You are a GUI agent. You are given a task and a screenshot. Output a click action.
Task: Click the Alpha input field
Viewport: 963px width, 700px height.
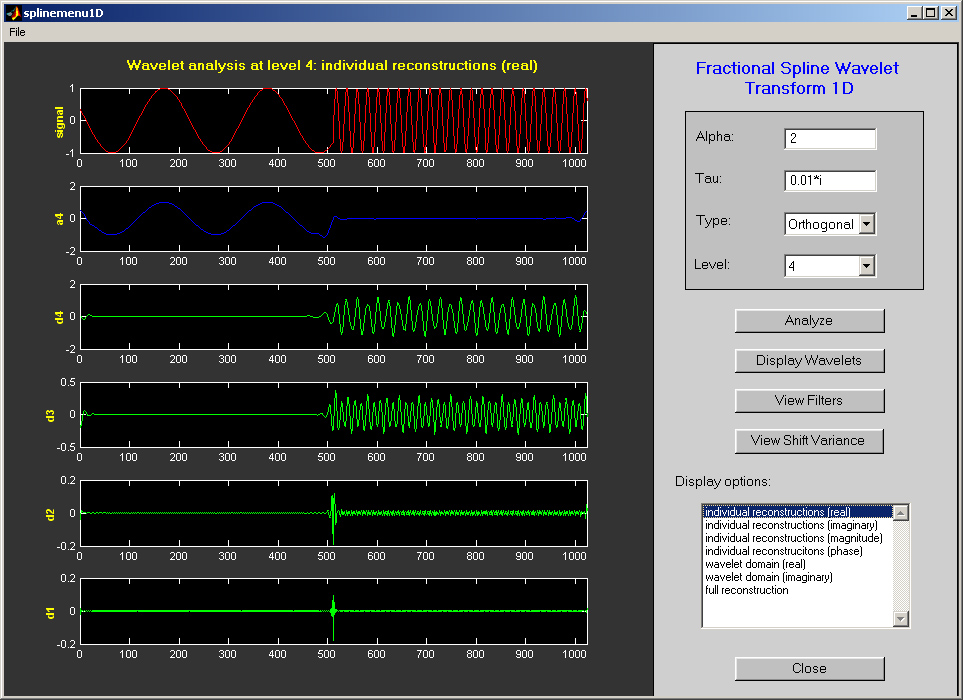pos(830,139)
